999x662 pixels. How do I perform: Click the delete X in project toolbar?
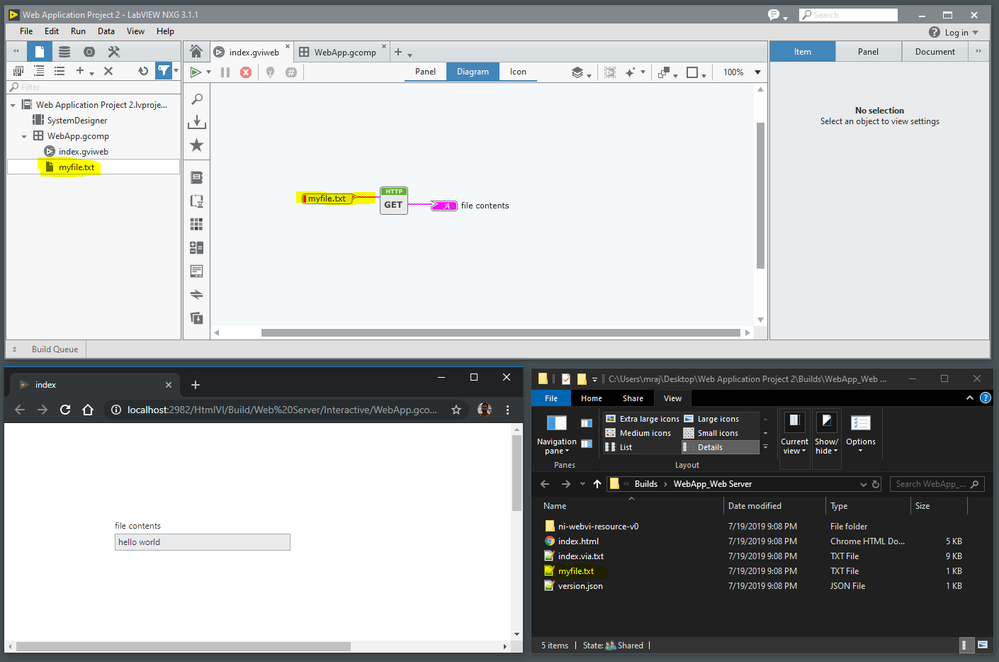coord(108,71)
